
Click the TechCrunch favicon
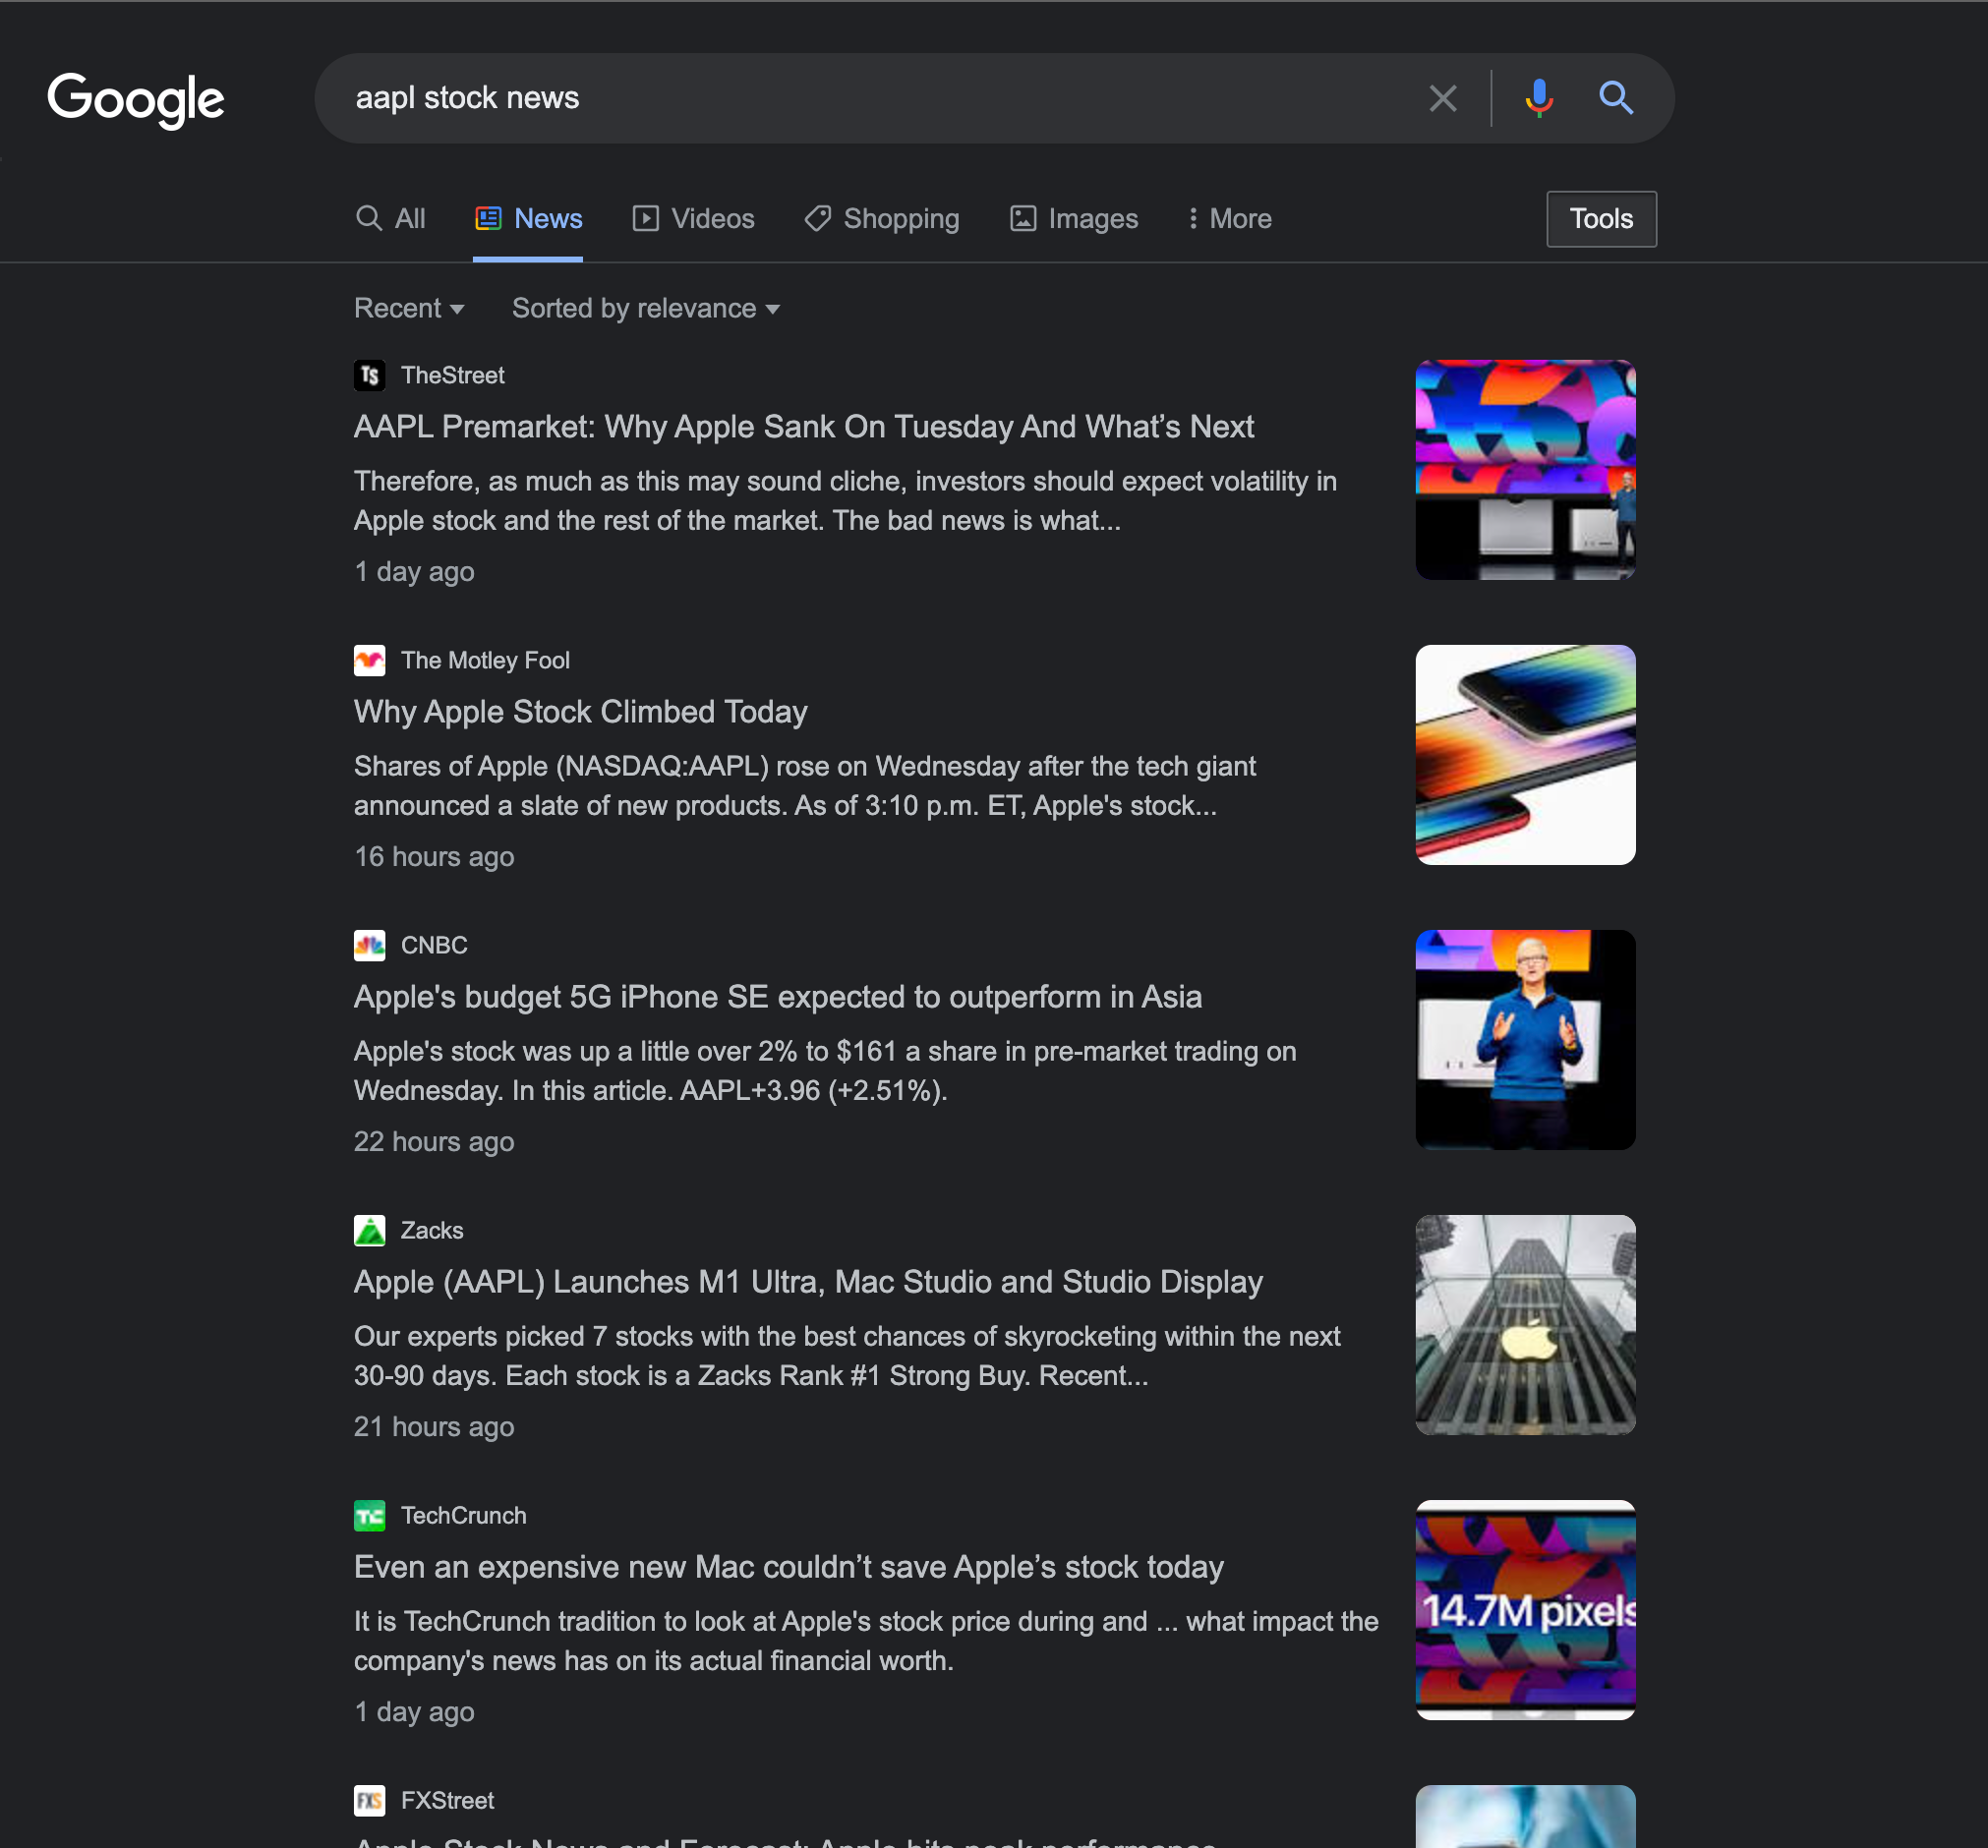[369, 1515]
